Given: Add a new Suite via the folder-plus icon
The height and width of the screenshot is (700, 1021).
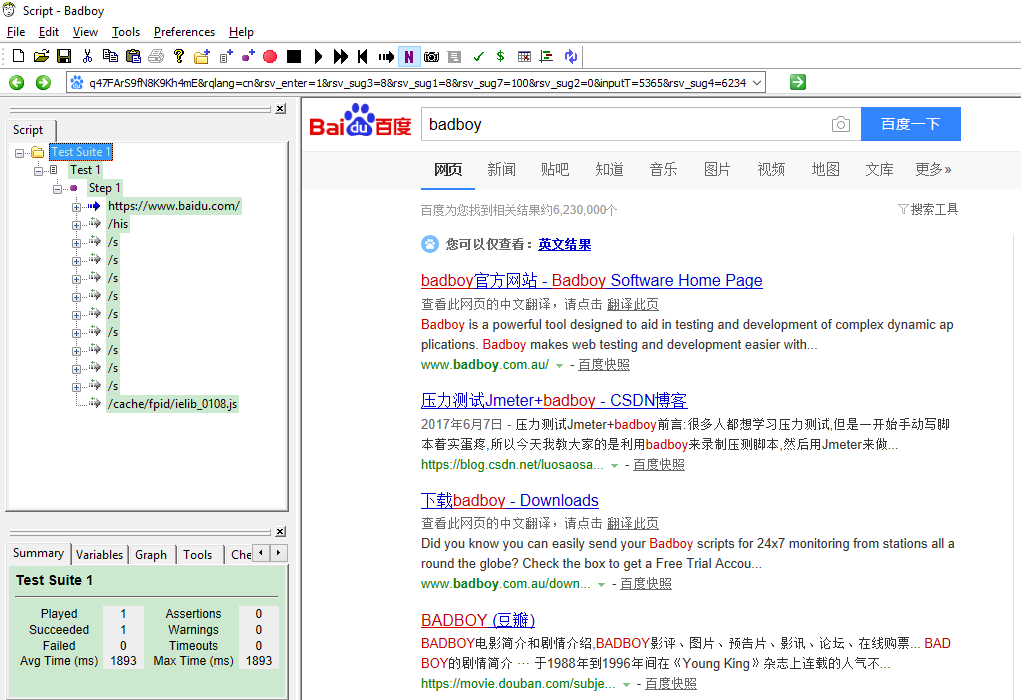Looking at the screenshot, I should [x=202, y=57].
